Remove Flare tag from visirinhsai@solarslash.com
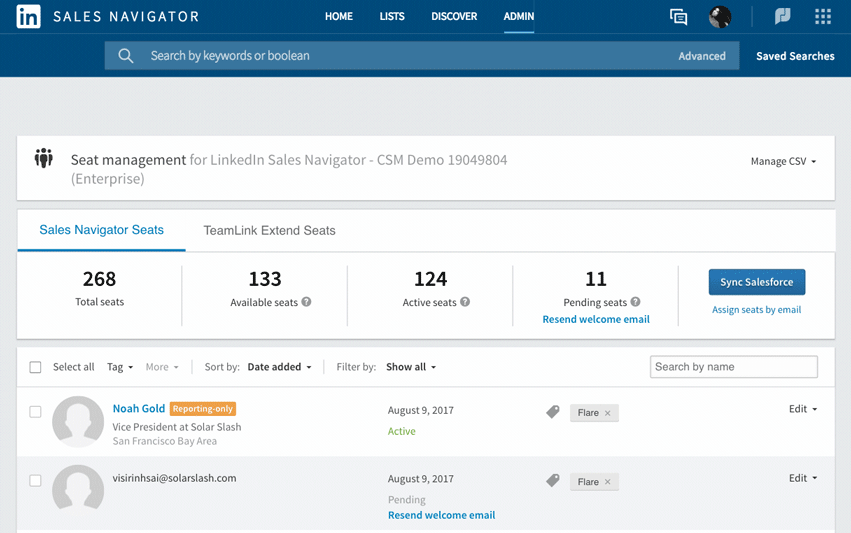This screenshot has height=533, width=851. [608, 482]
